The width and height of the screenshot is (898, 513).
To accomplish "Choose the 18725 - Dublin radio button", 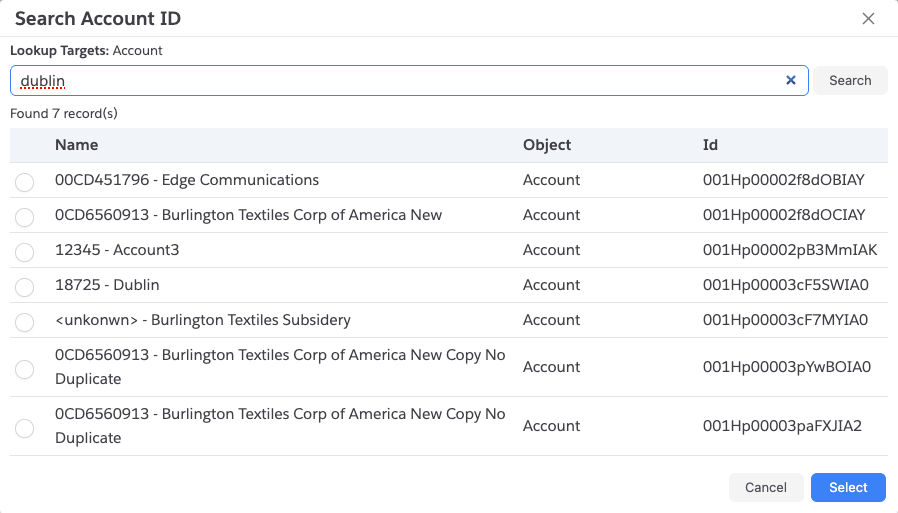I will coord(24,287).
